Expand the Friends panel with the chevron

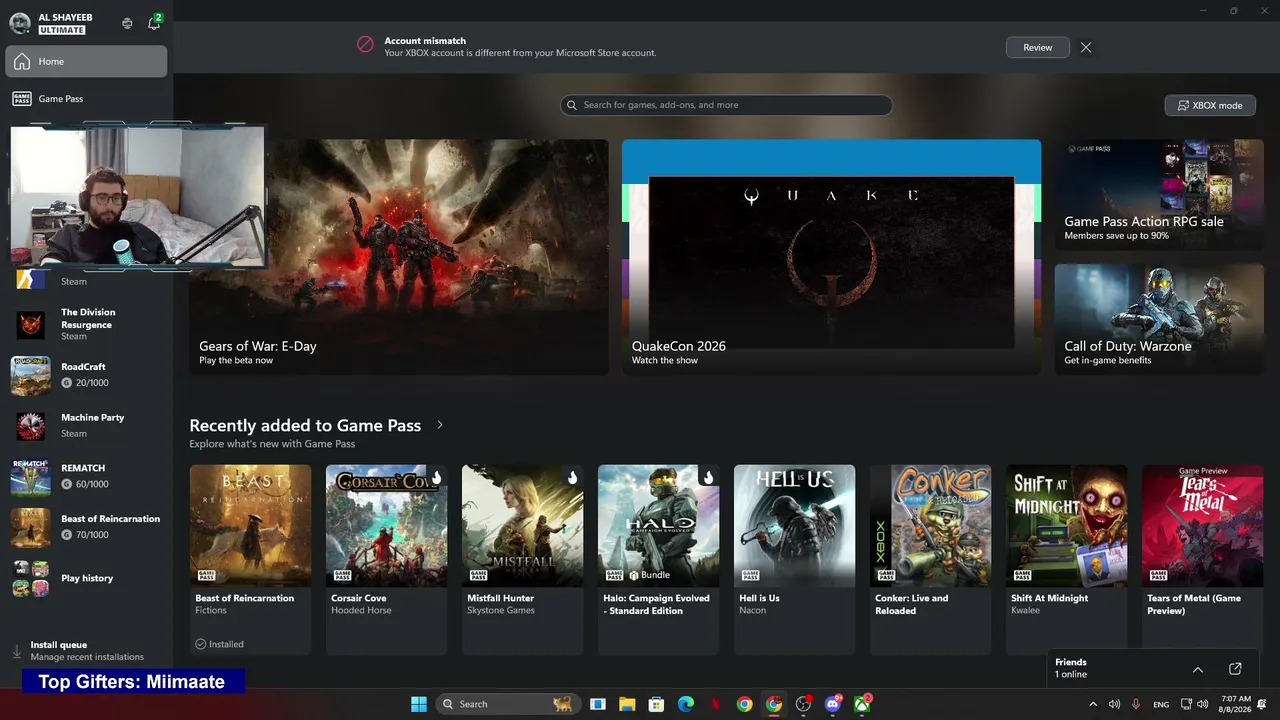point(1198,669)
